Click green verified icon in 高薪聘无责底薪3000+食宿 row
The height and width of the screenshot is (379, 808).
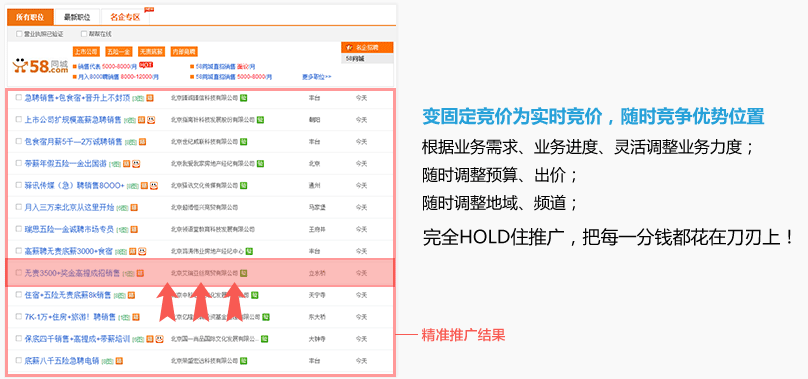[249, 251]
